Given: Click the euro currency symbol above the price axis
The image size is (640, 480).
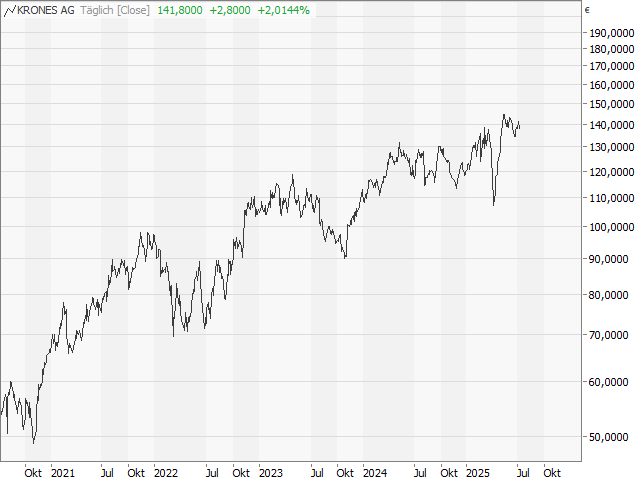Looking at the screenshot, I should click(x=587, y=11).
